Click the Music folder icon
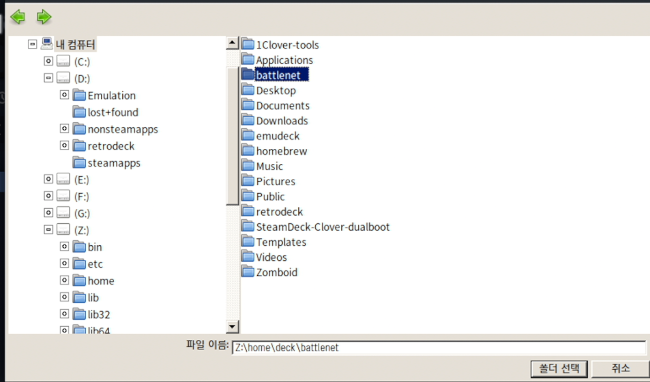 coord(248,166)
